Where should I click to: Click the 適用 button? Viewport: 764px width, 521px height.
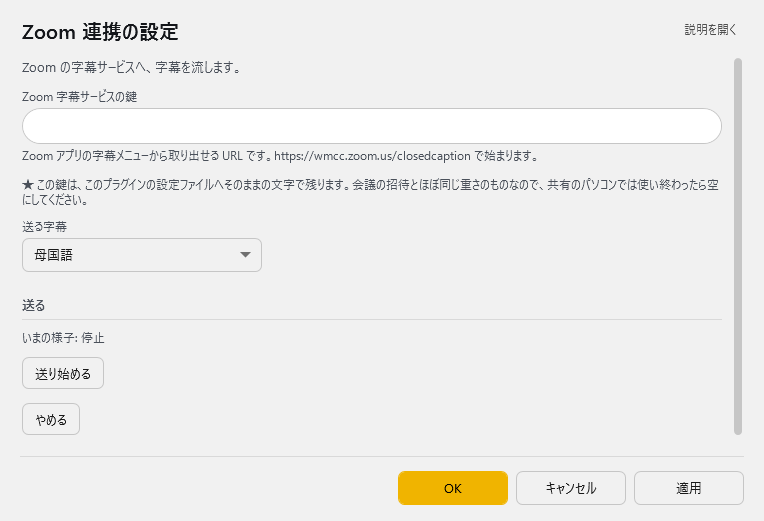click(688, 488)
